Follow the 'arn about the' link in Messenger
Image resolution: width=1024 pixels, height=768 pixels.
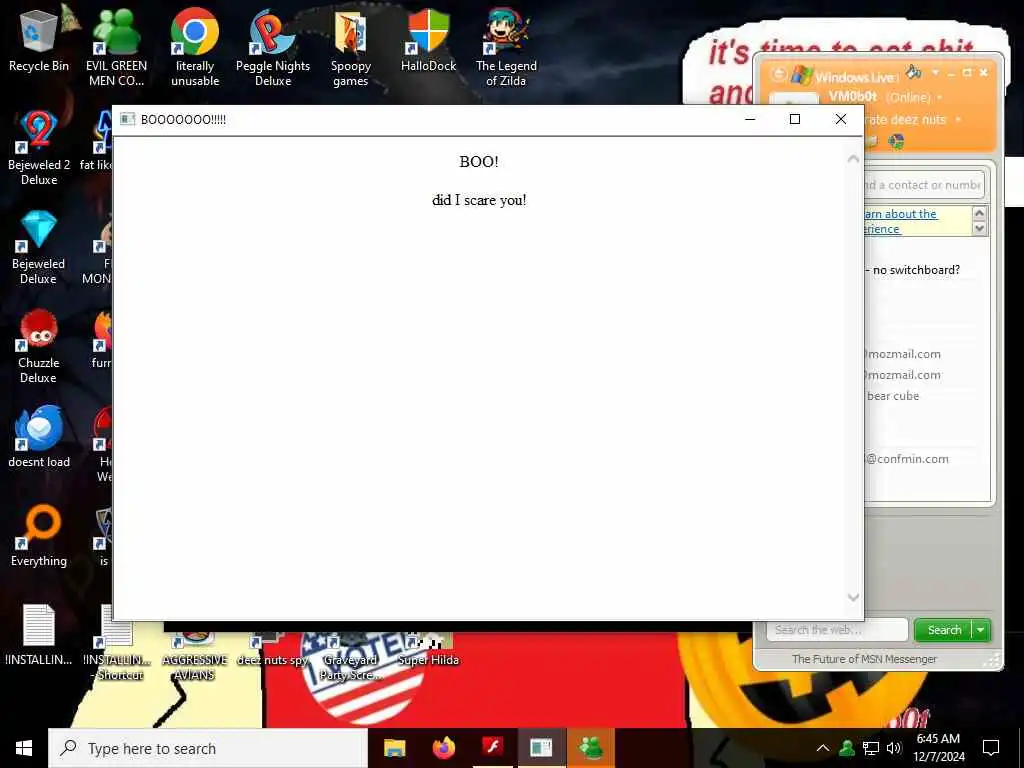(901, 214)
